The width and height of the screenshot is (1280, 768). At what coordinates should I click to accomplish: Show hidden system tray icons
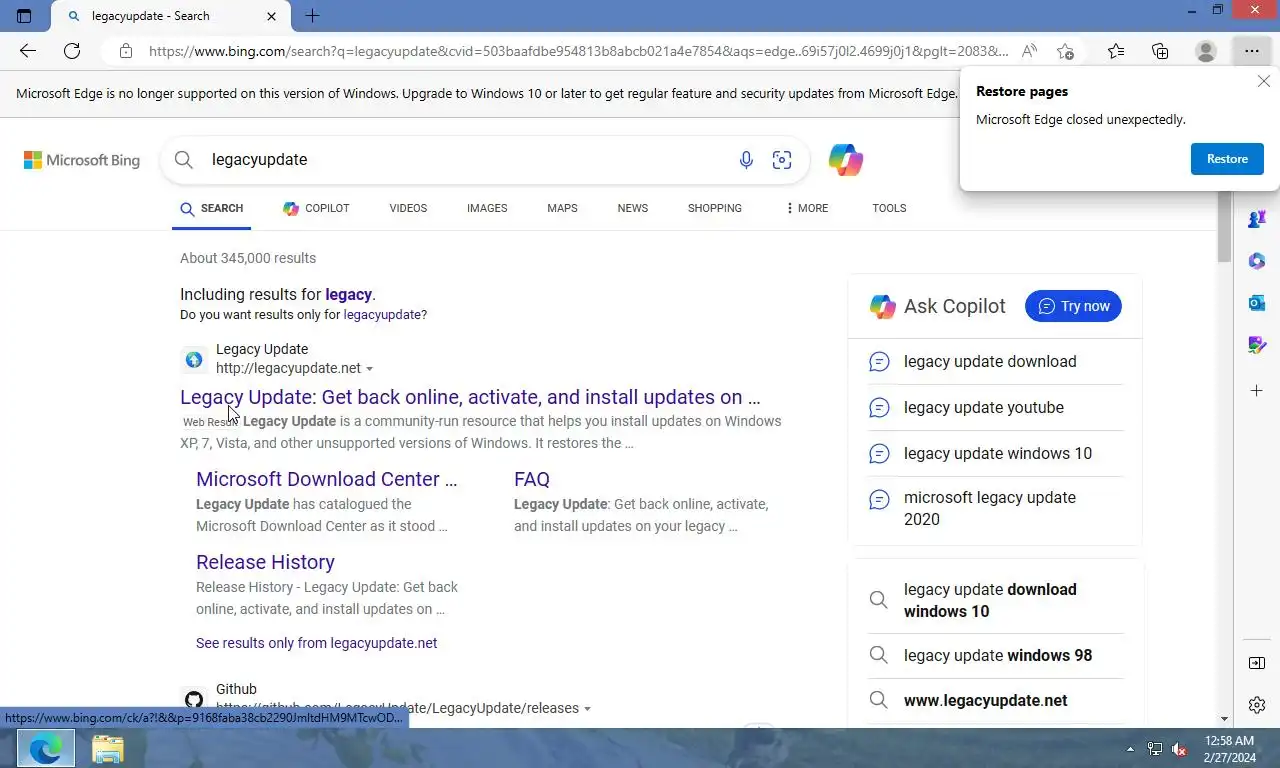point(1131,748)
